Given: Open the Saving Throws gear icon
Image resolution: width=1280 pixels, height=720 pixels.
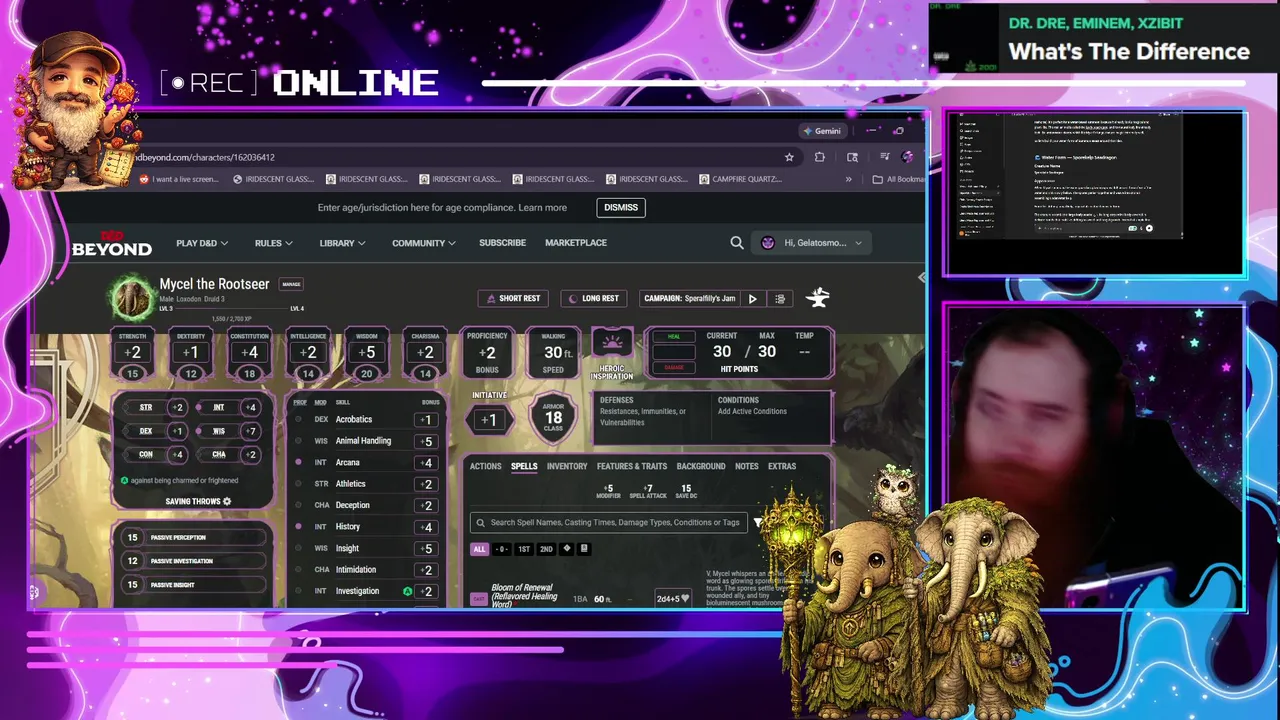Looking at the screenshot, I should click(x=227, y=501).
